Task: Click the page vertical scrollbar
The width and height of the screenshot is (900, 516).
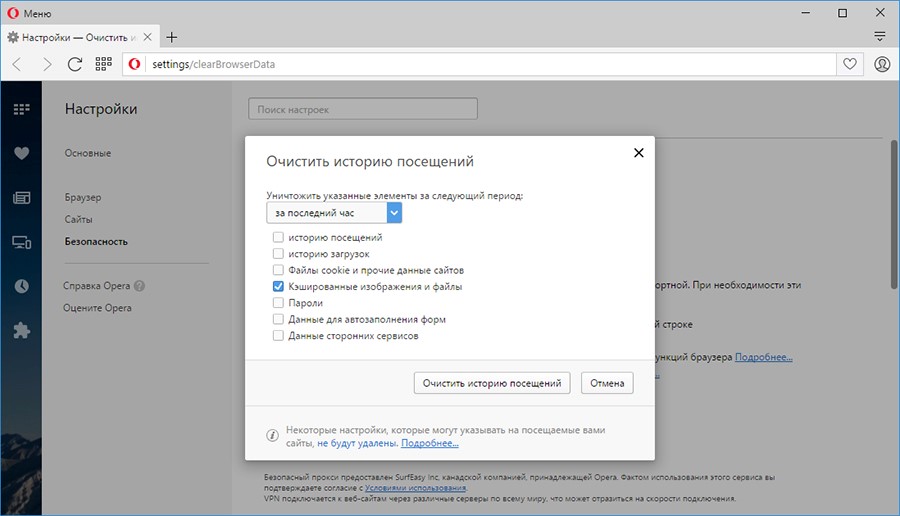Action: 894,214
